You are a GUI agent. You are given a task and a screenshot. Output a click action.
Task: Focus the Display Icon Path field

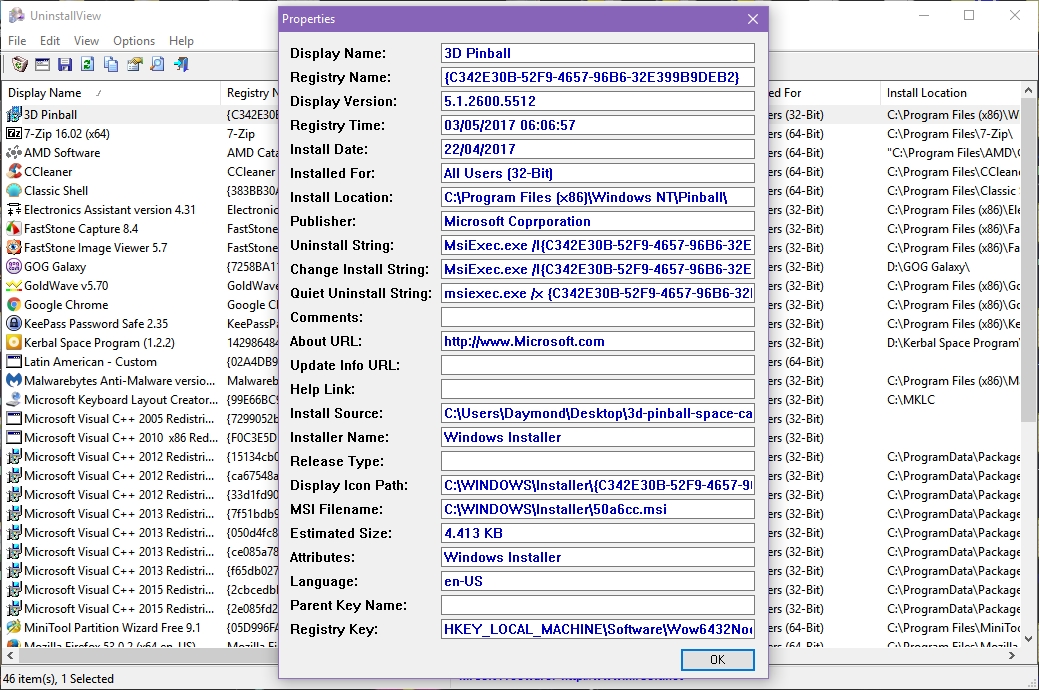(598, 485)
